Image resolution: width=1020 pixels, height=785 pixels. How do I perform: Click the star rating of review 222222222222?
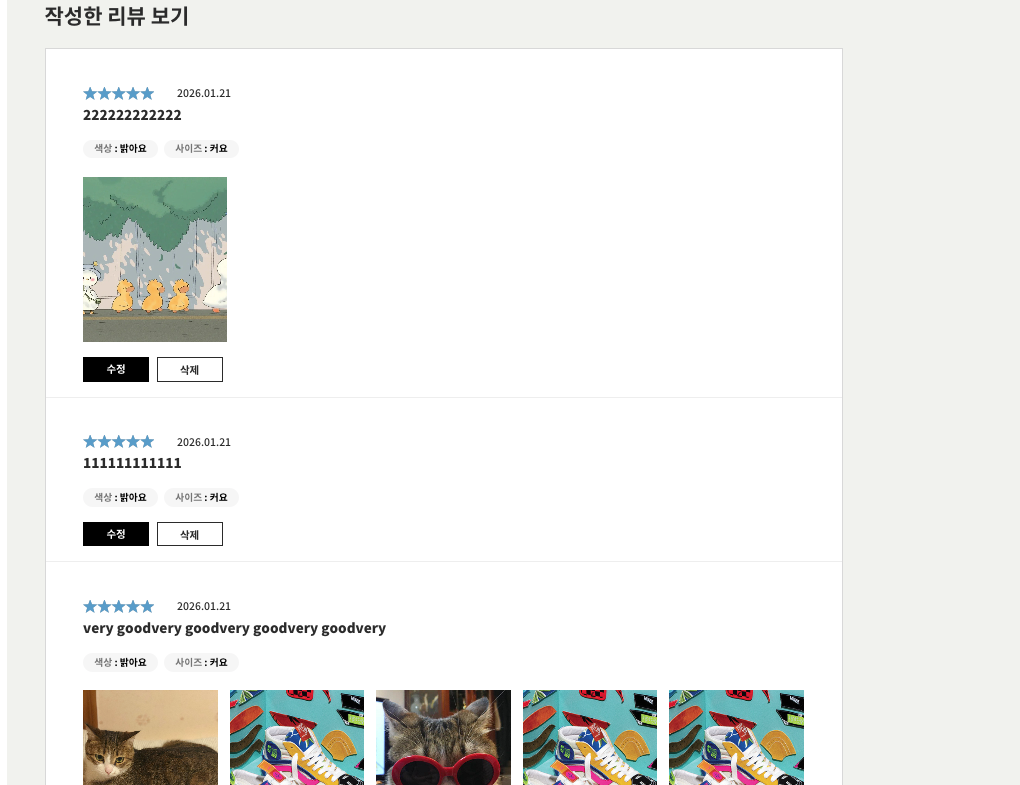tap(118, 94)
